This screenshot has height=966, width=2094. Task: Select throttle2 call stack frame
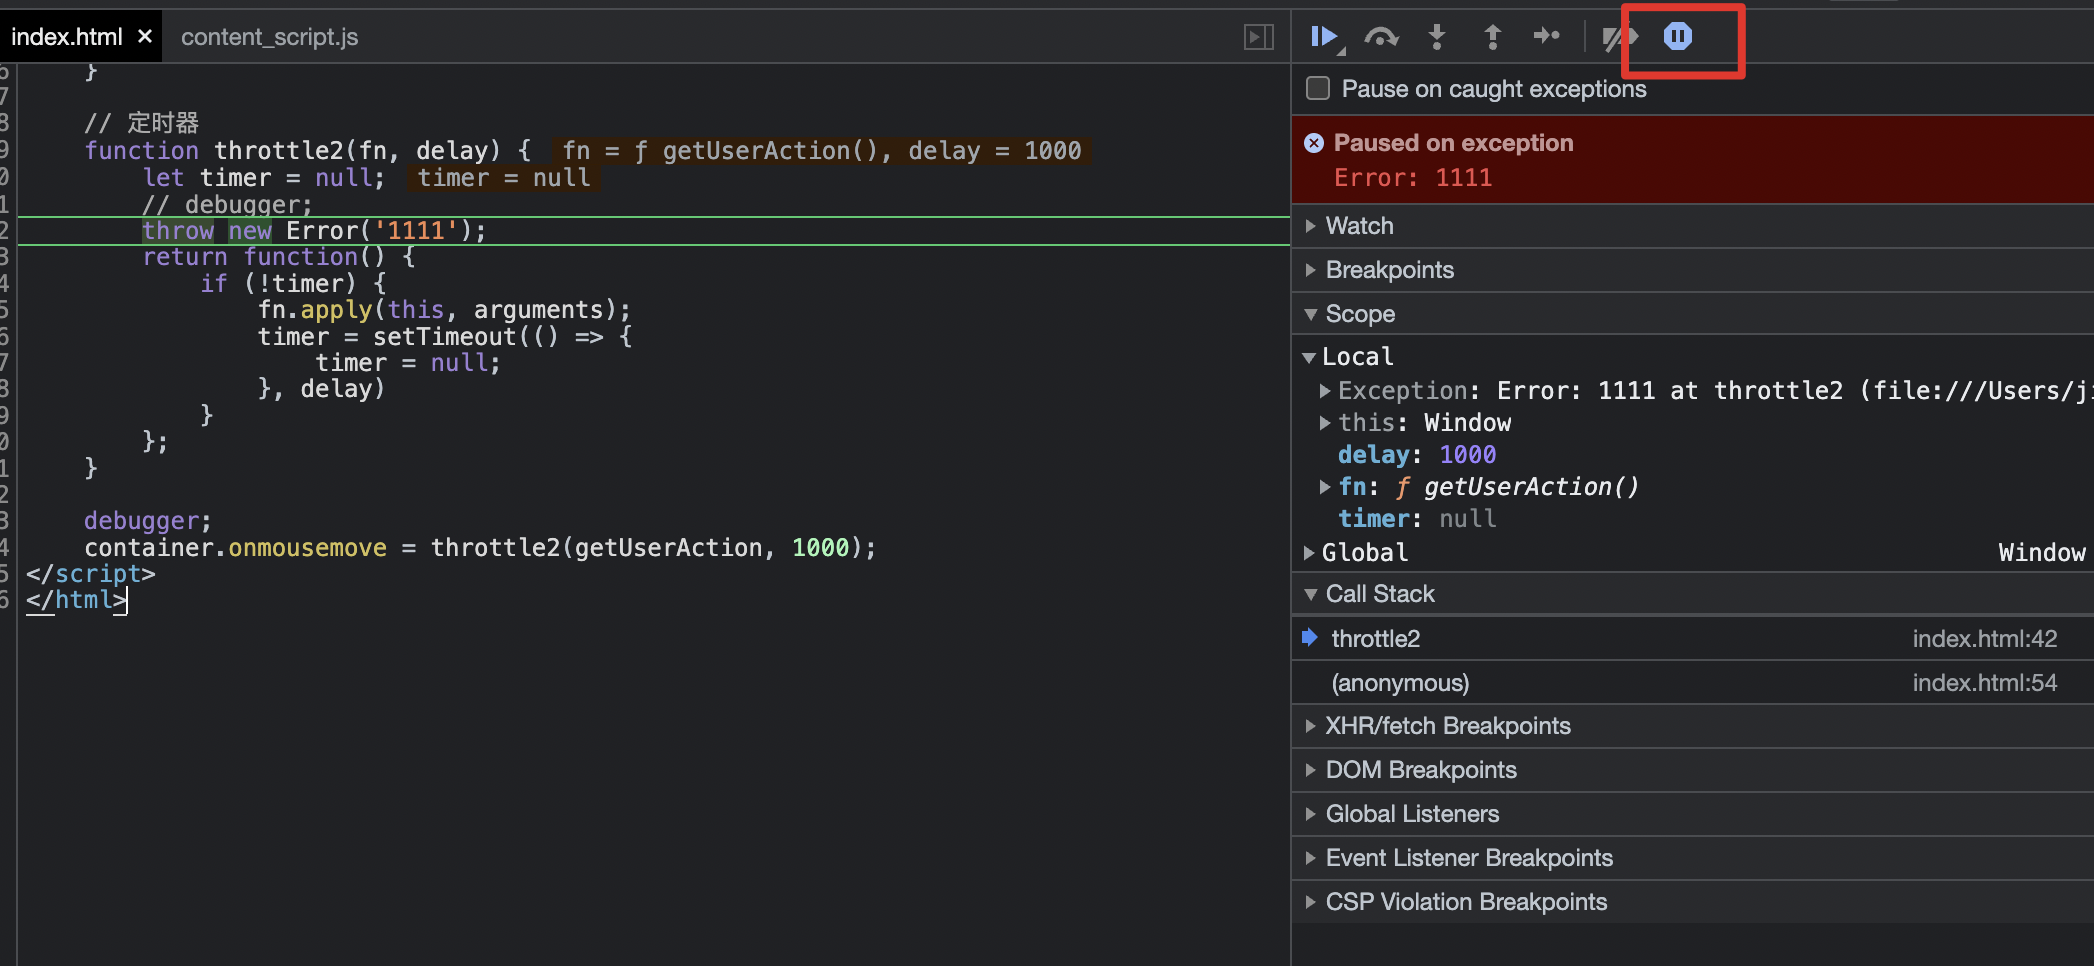pos(1693,638)
